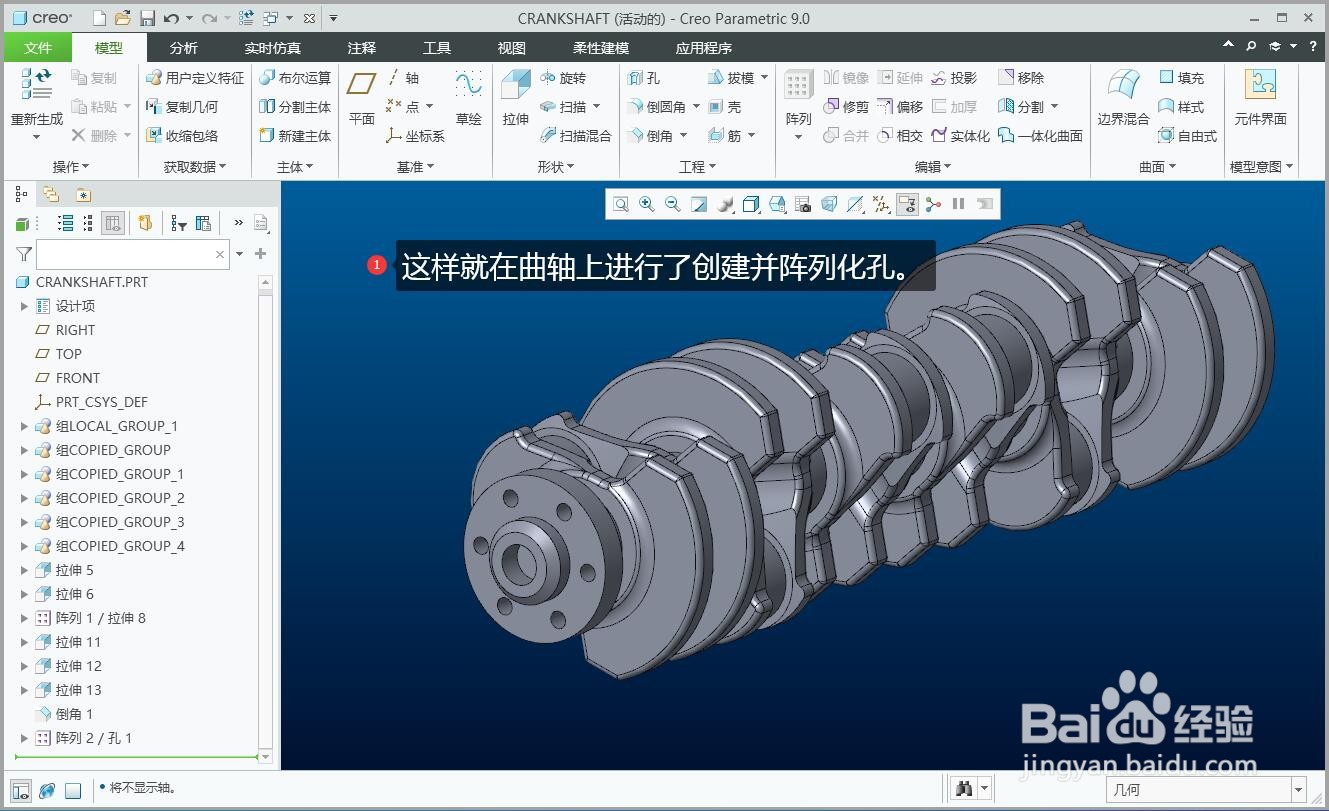This screenshot has height=811, width=1329.
Task: Click the Spin Center branch icon
Action: click(x=933, y=204)
